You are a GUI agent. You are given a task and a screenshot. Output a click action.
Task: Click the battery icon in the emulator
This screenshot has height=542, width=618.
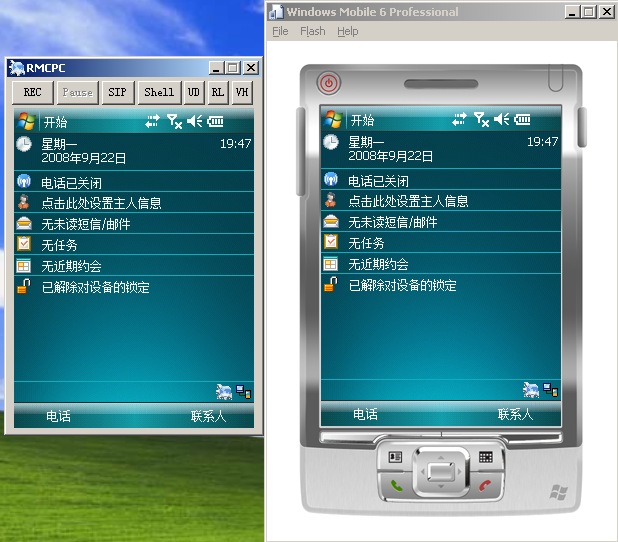(522, 119)
